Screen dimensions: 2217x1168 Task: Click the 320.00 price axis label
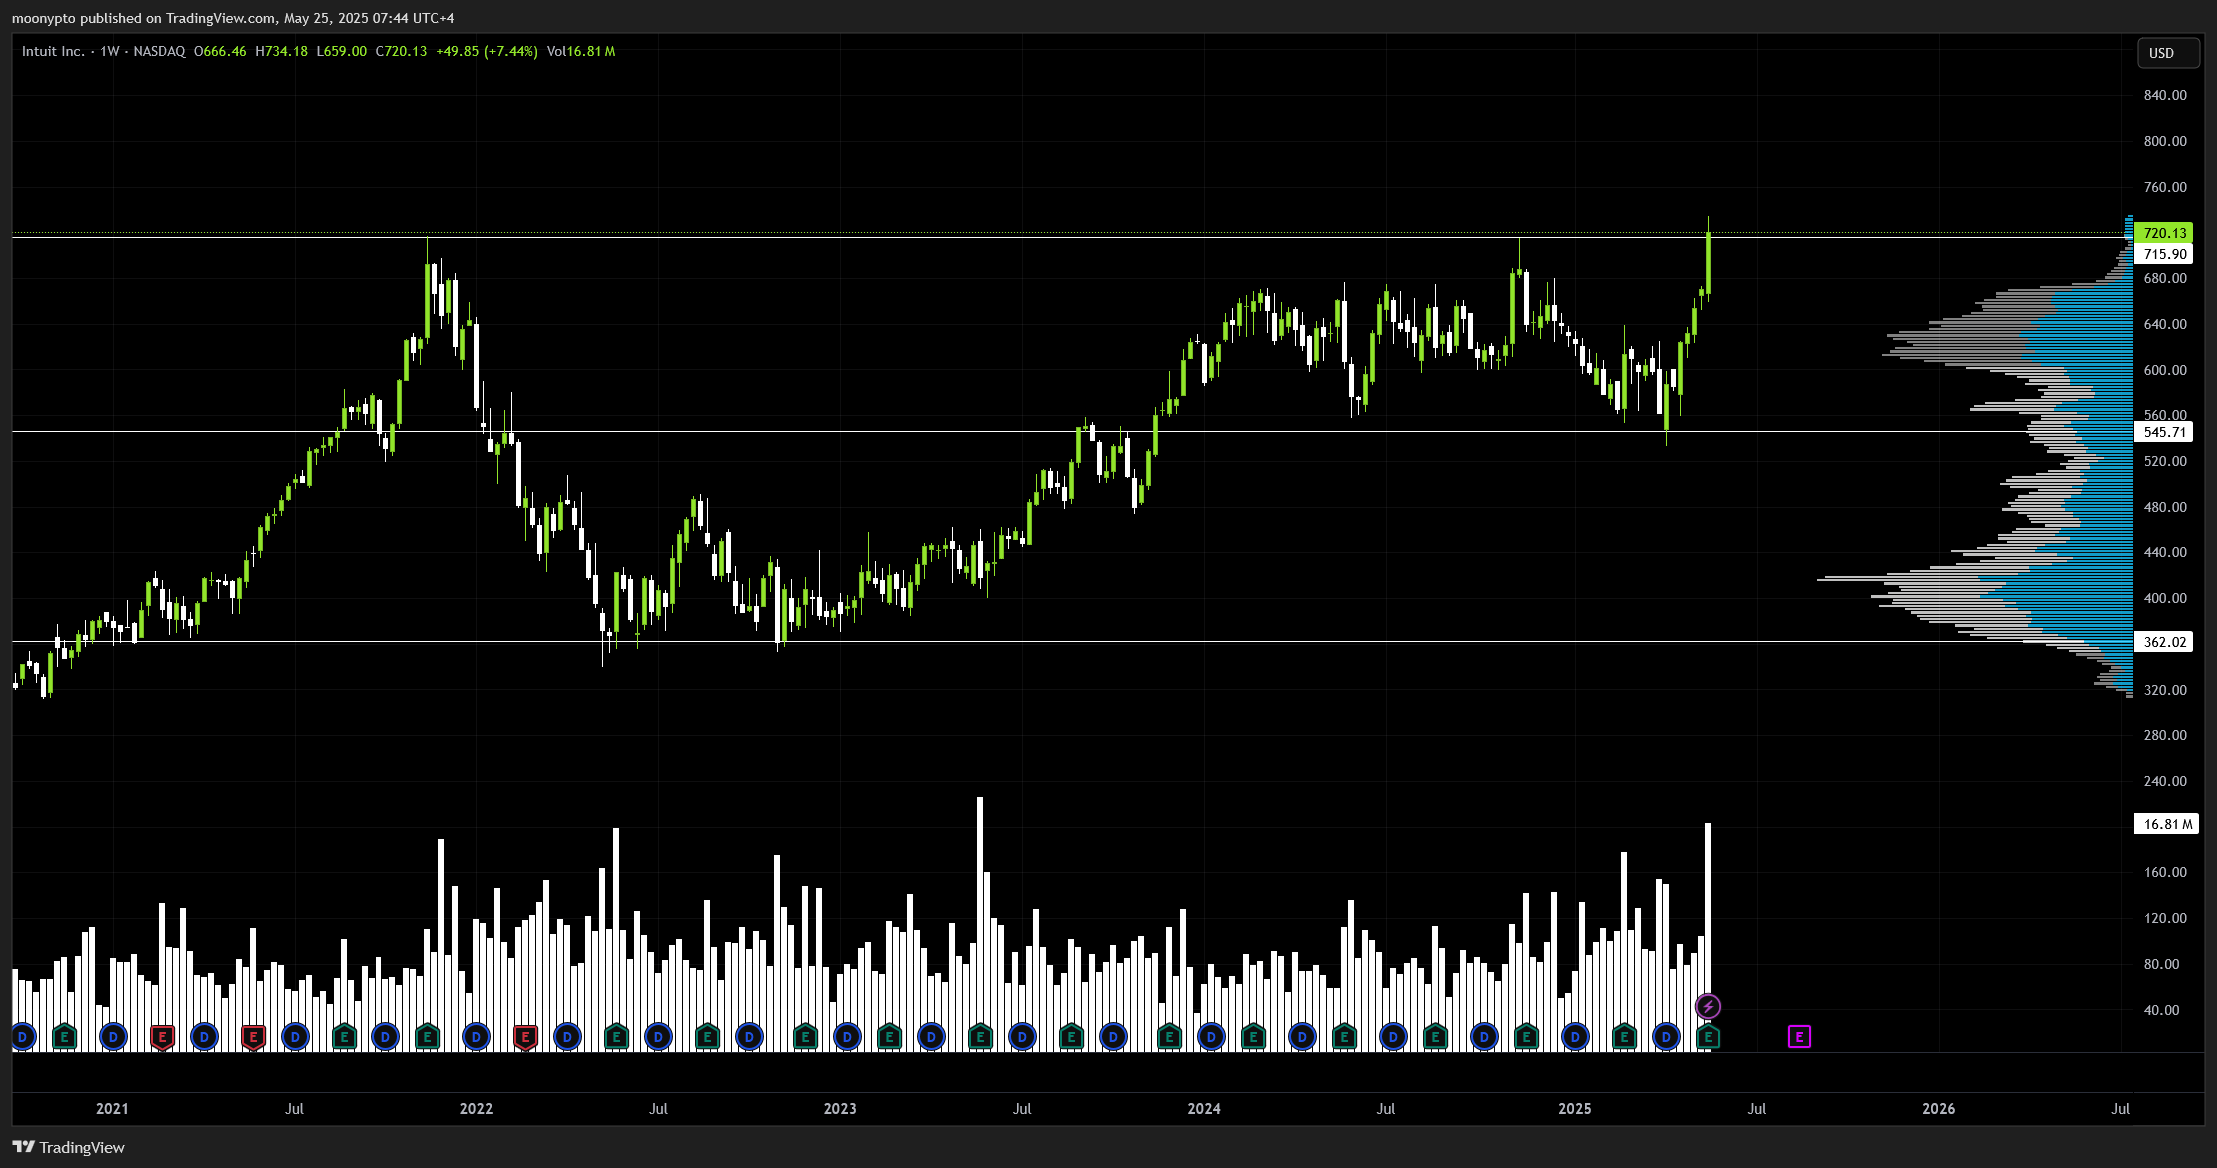(x=2165, y=690)
